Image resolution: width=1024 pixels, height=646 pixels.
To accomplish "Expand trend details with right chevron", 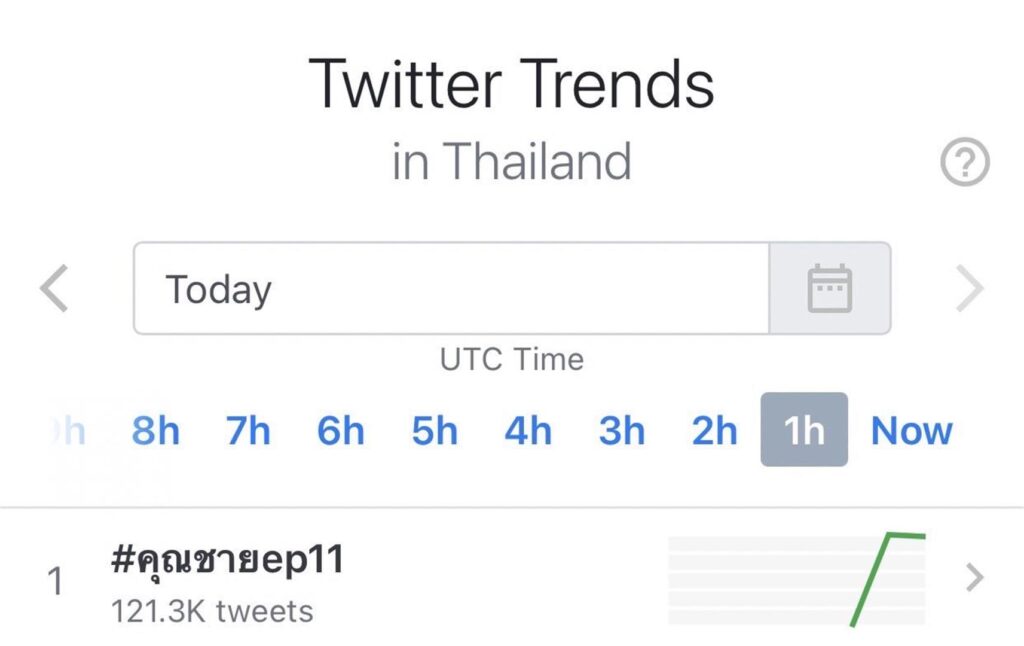I will pos(974,578).
